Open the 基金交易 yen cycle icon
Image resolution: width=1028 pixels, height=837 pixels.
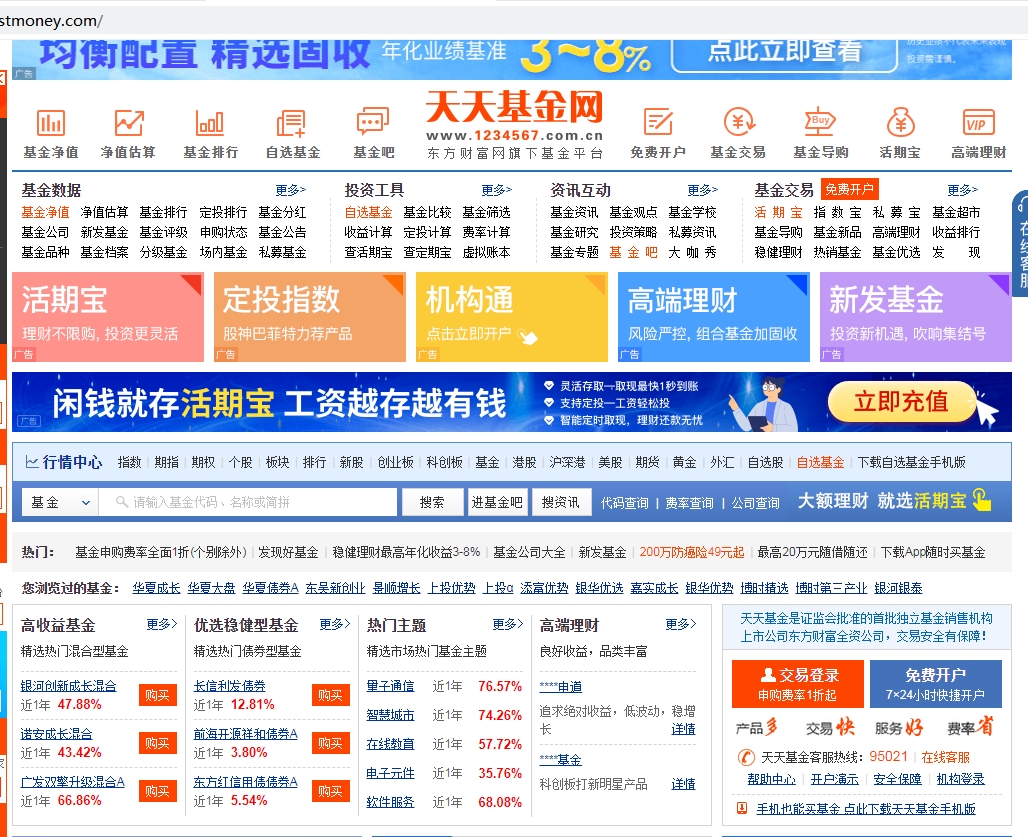[739, 123]
